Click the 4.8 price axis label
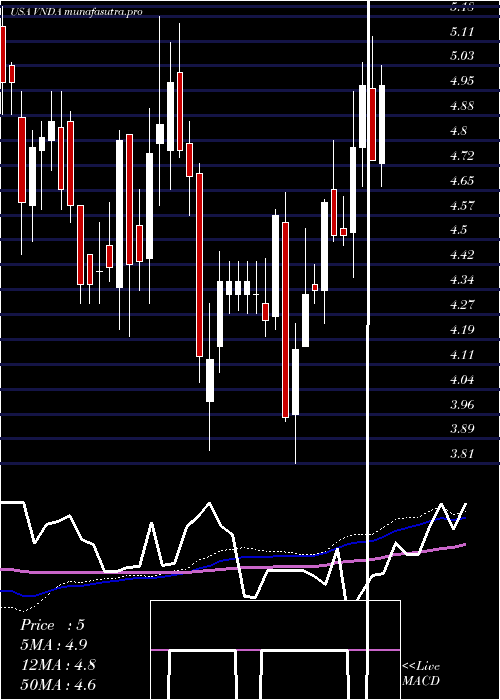 click(459, 131)
